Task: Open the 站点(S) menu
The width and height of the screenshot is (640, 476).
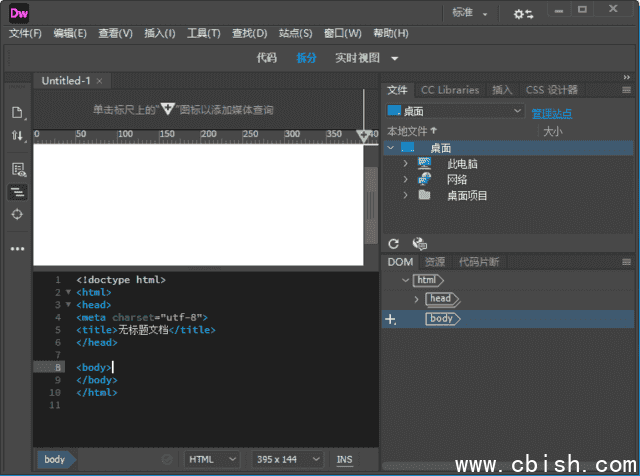Action: (x=296, y=33)
